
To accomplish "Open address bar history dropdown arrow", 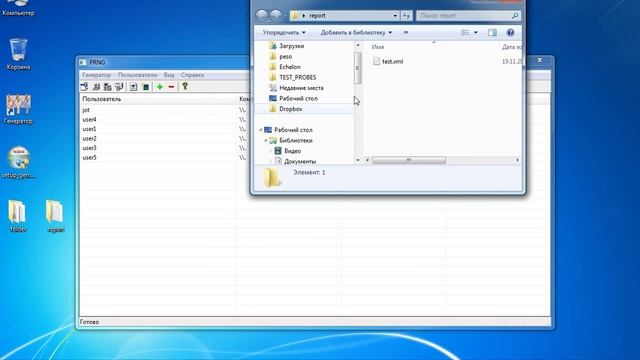I will 395,16.
